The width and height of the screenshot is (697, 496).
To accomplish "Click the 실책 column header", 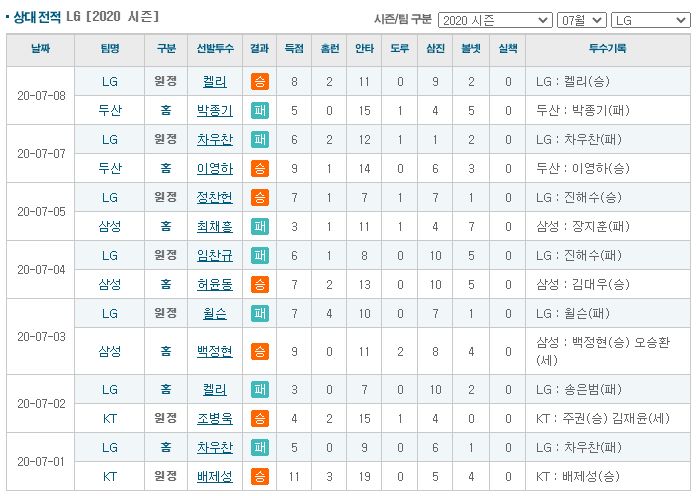I will point(508,48).
